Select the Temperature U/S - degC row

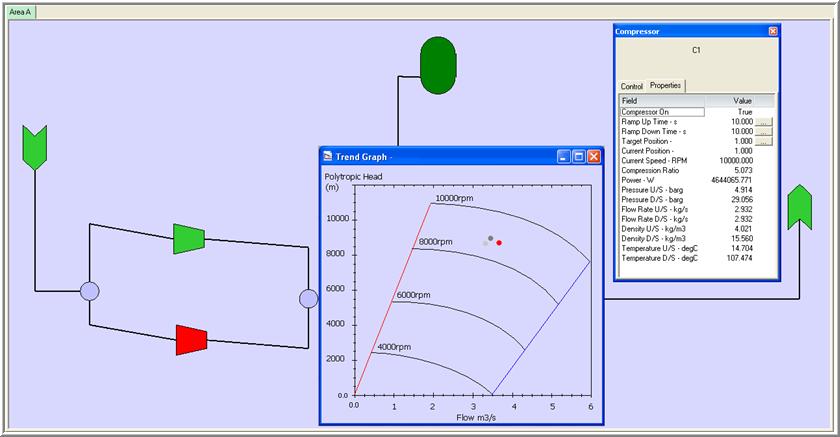tap(697, 248)
